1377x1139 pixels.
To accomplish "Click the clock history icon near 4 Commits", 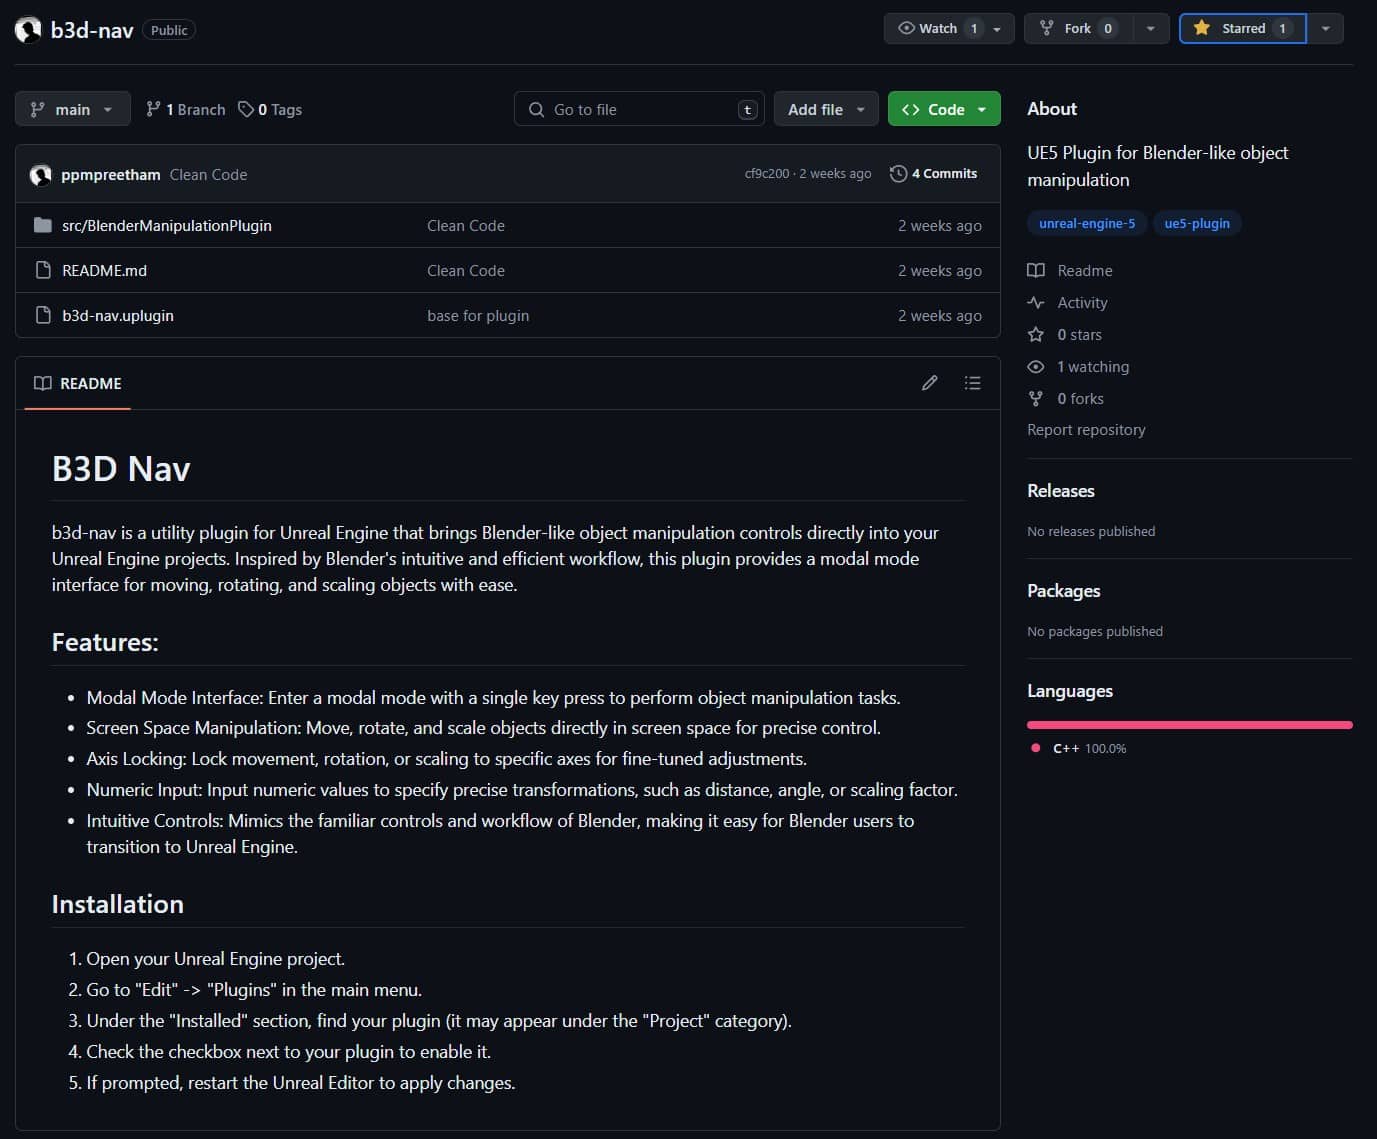I will tap(898, 174).
